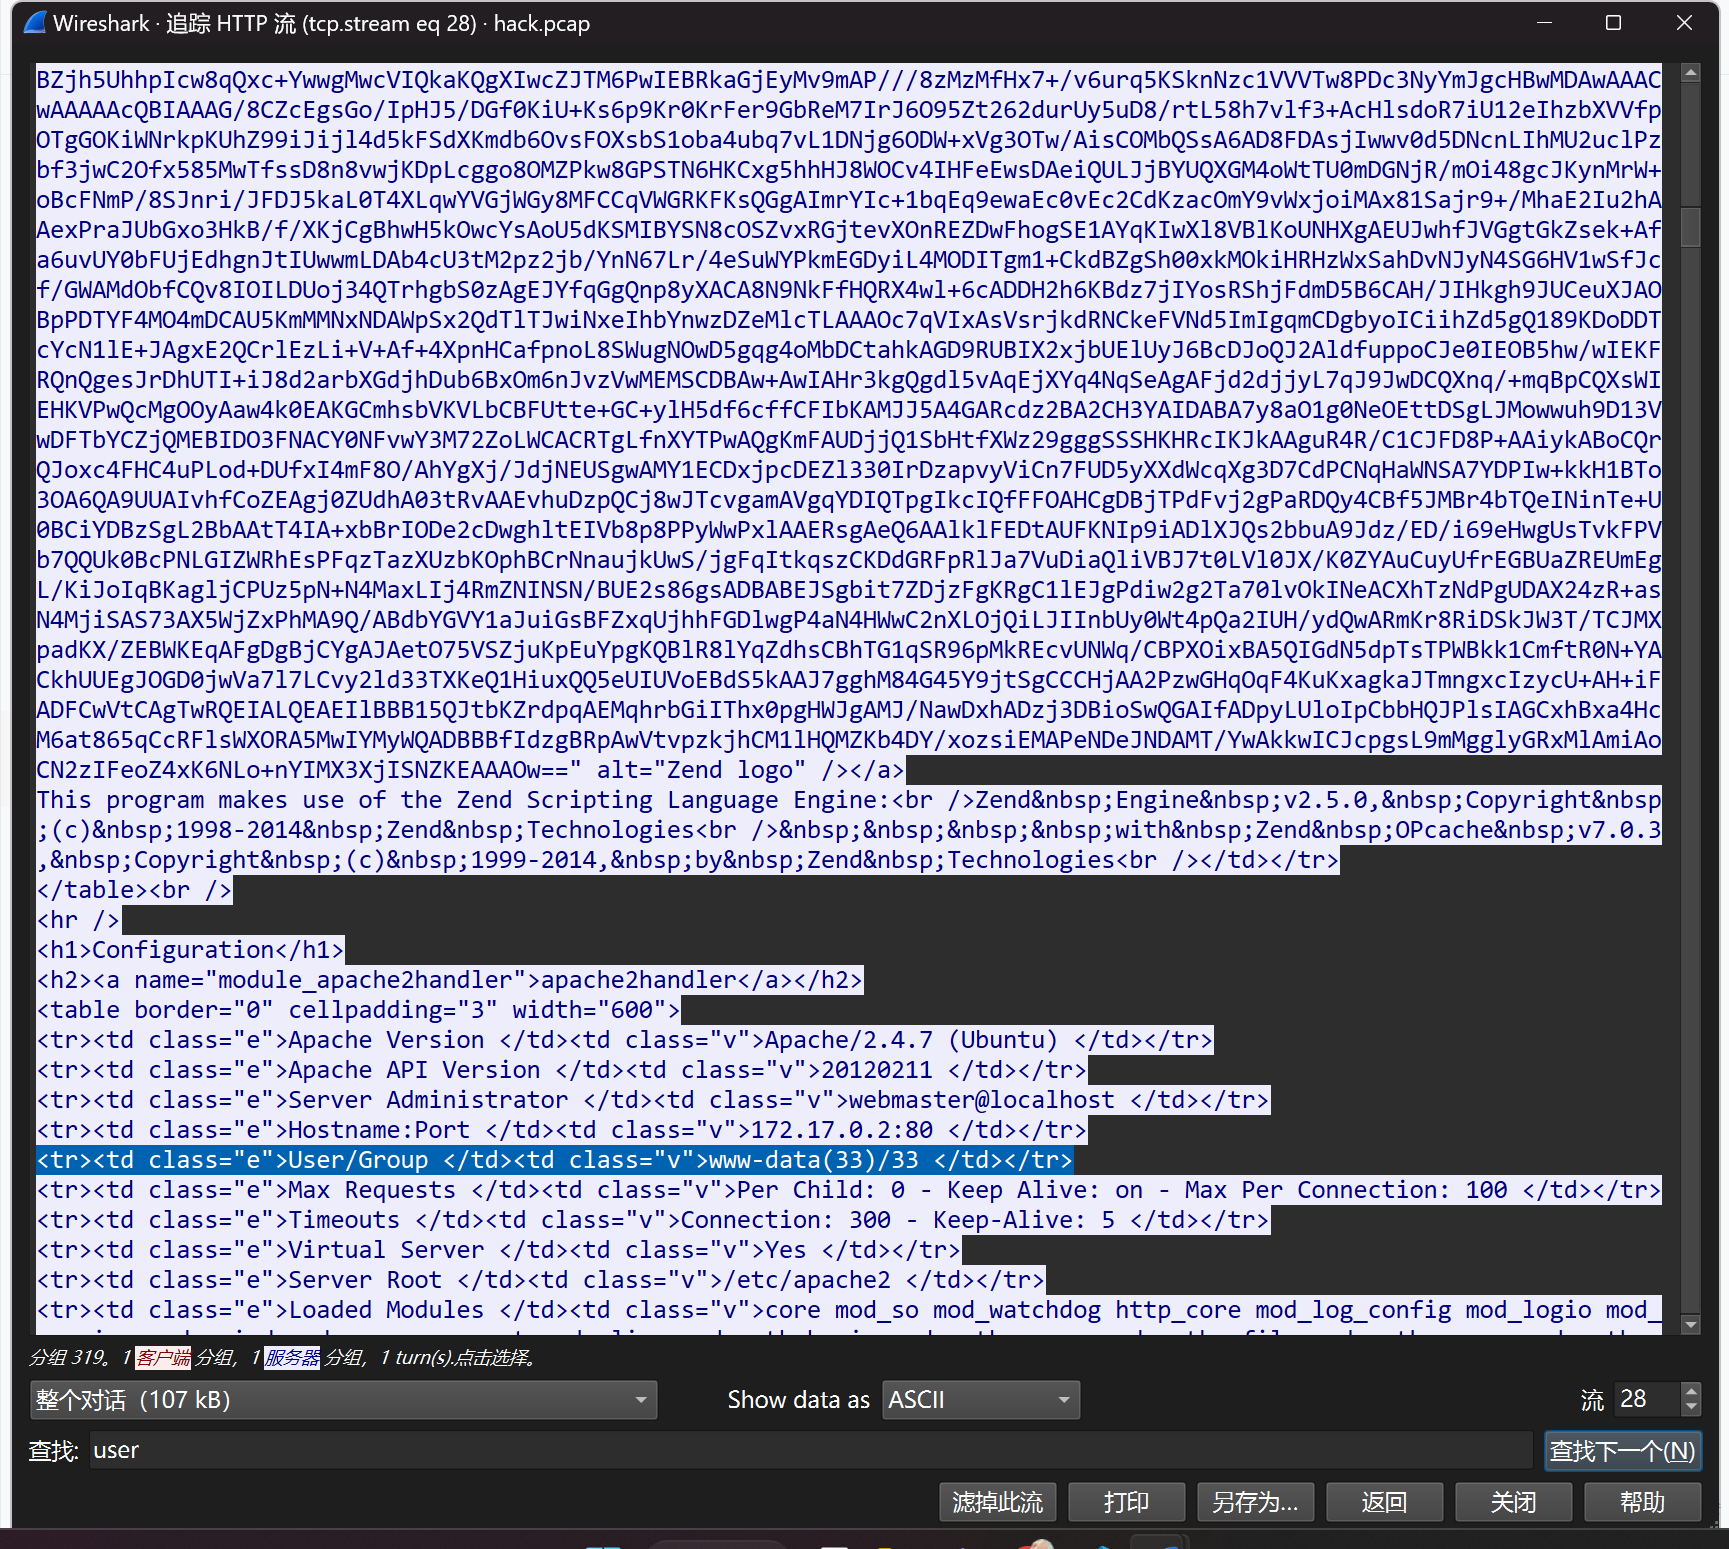Increase the stream number with up arrow

coord(1691,1391)
